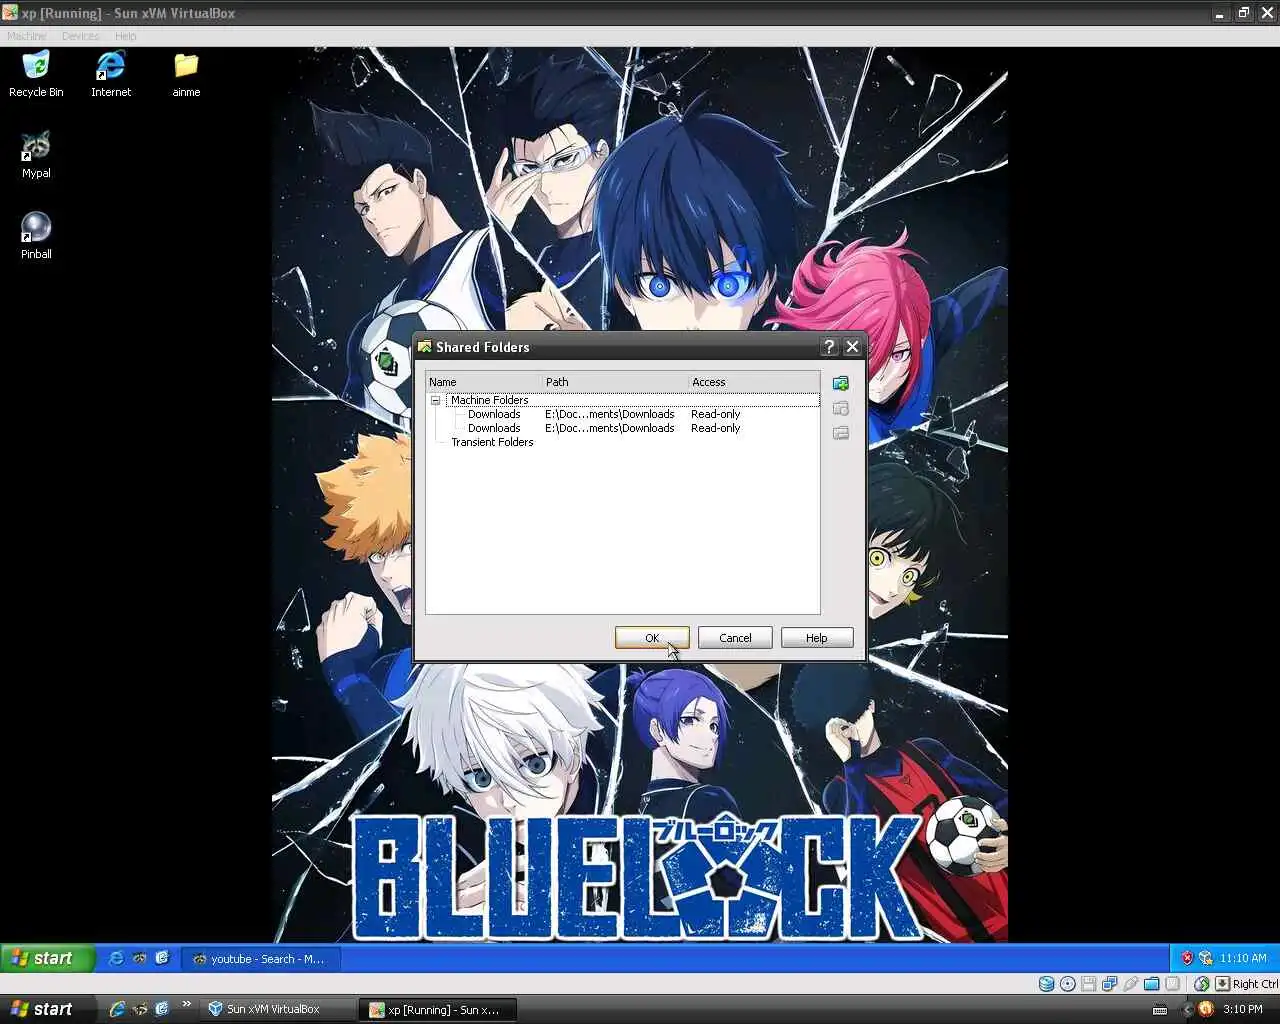Viewport: 1280px width, 1024px height.
Task: Launch Internet Explorer from guest quick launch
Action: coord(116,958)
